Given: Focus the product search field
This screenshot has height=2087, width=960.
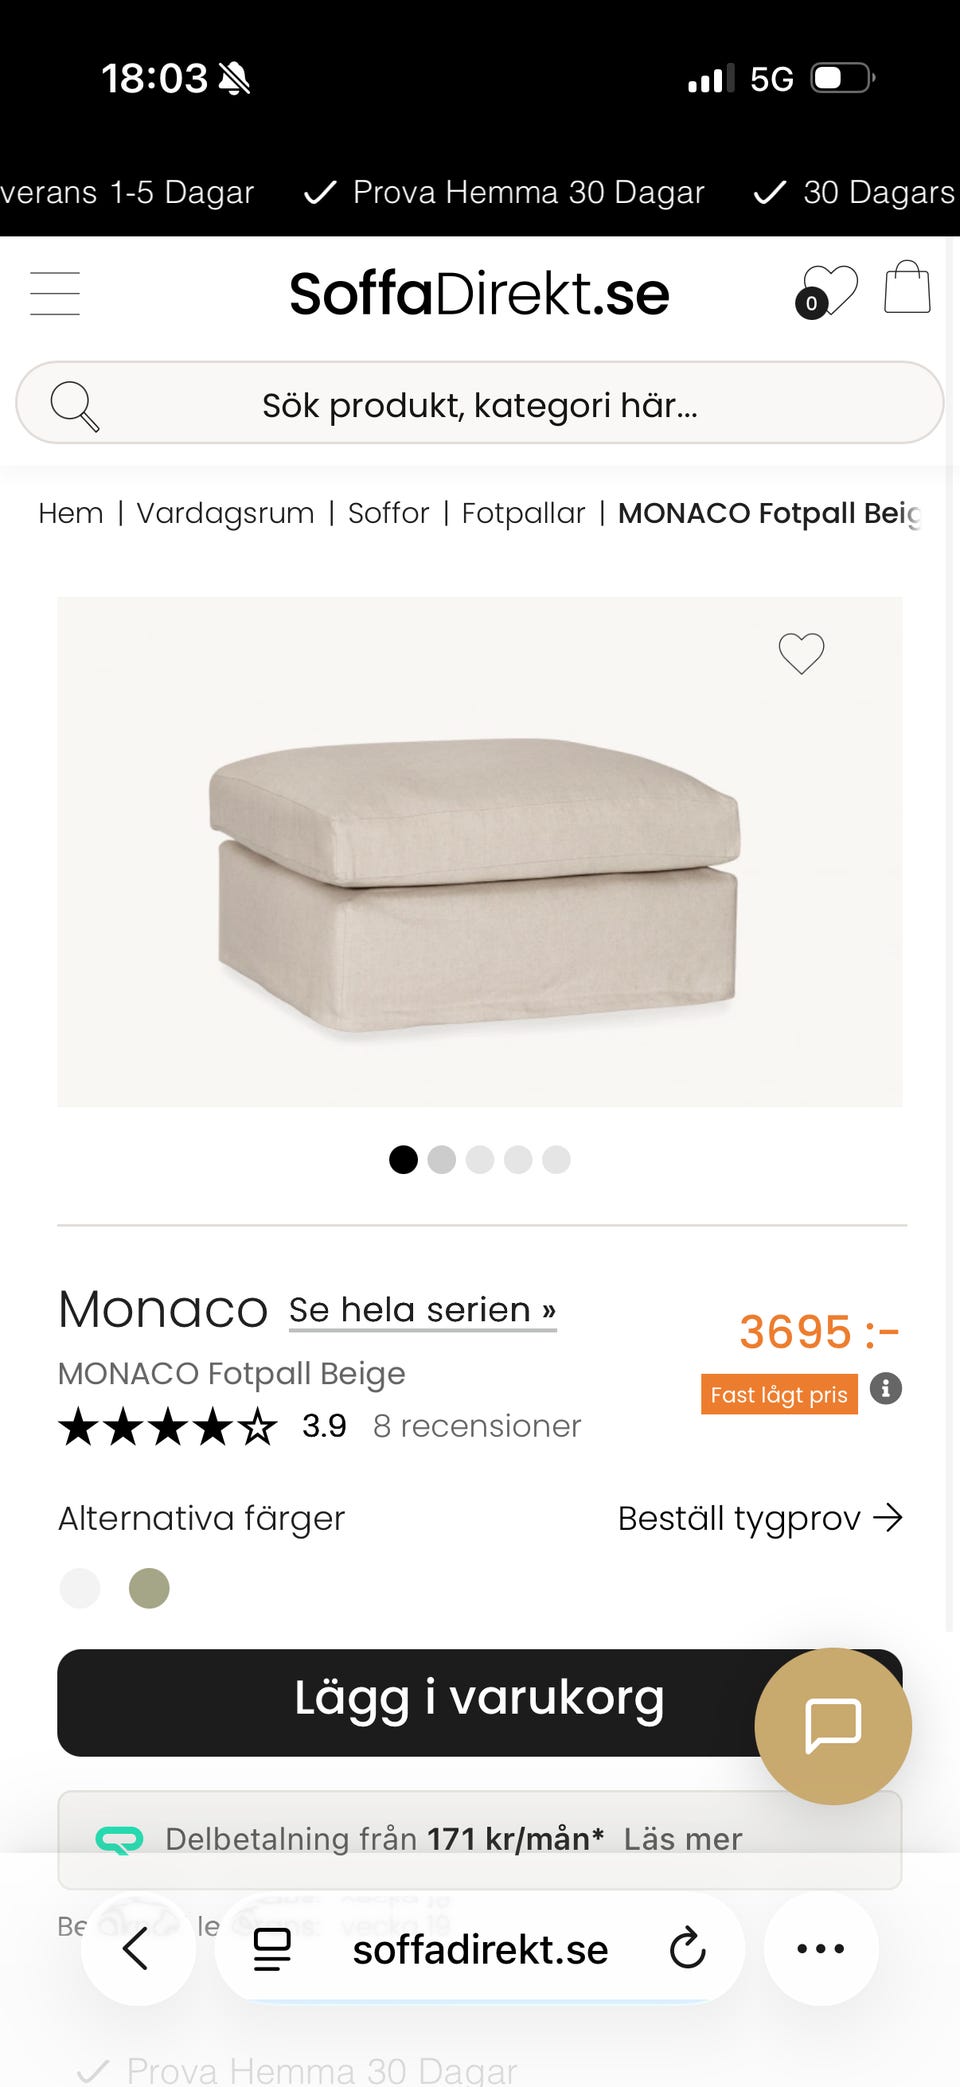Looking at the screenshot, I should pos(480,405).
